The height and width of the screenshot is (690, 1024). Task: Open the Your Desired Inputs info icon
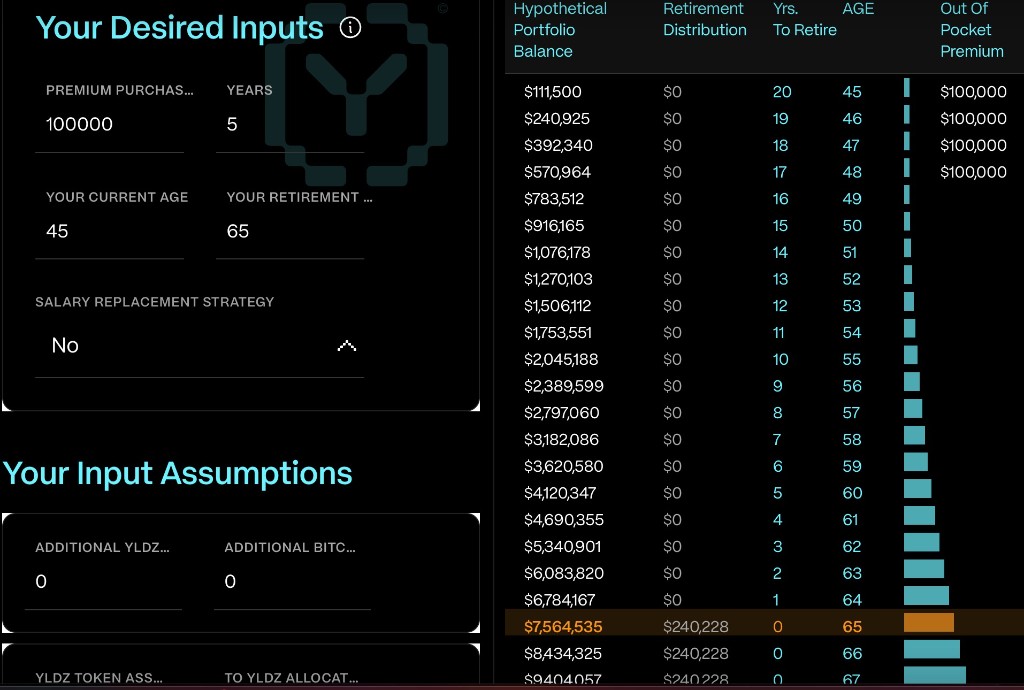pos(350,27)
